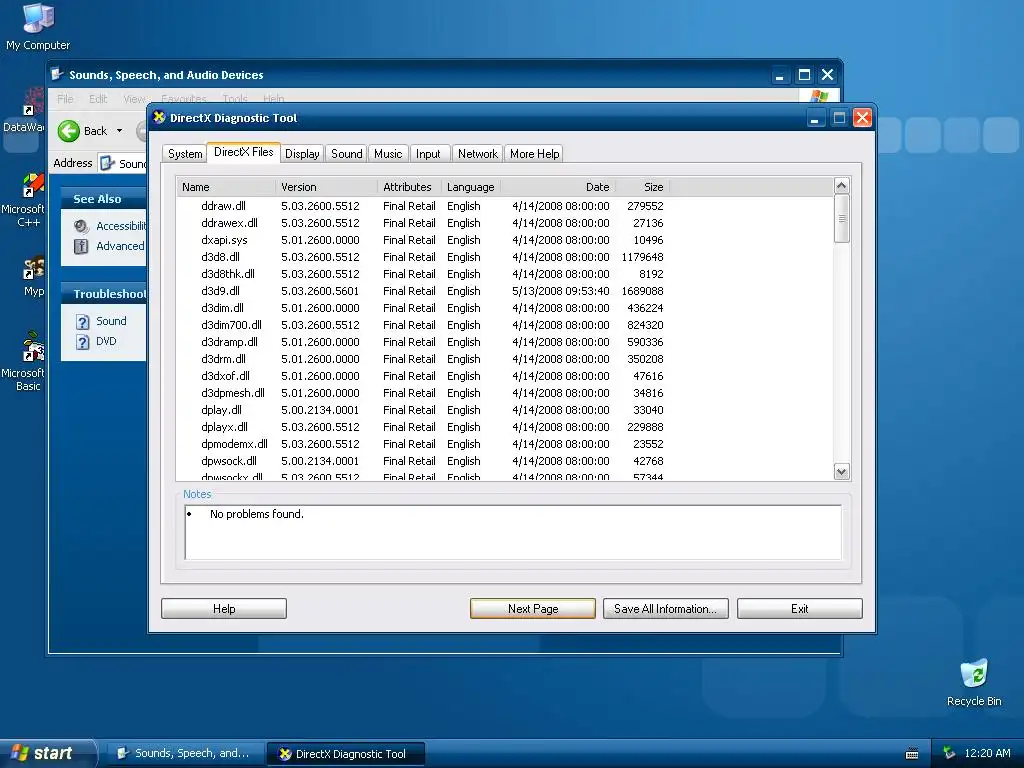Viewport: 1024px width, 768px height.
Task: Sort file list by Attributes column
Action: pyautogui.click(x=409, y=187)
